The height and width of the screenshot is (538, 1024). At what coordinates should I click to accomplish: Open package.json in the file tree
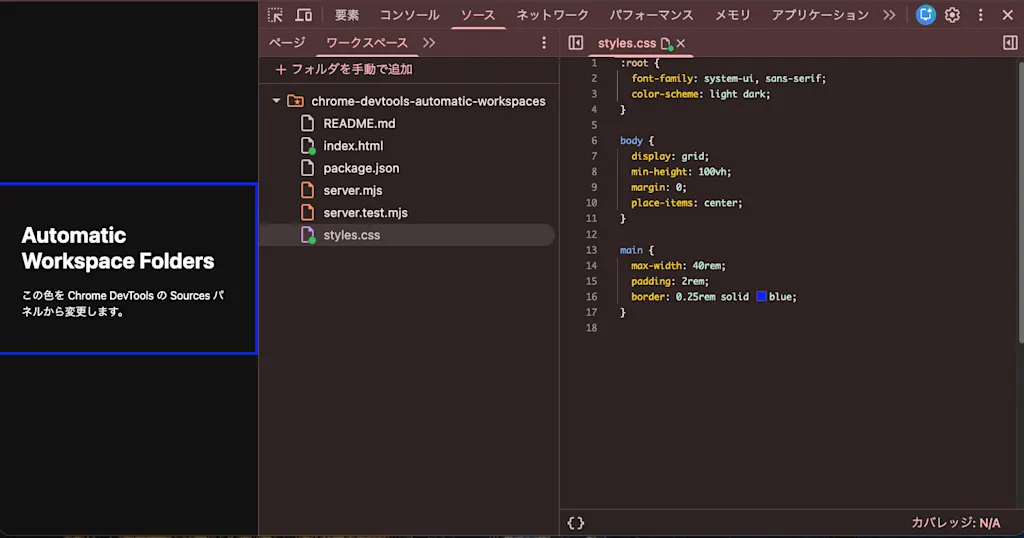tap(361, 168)
